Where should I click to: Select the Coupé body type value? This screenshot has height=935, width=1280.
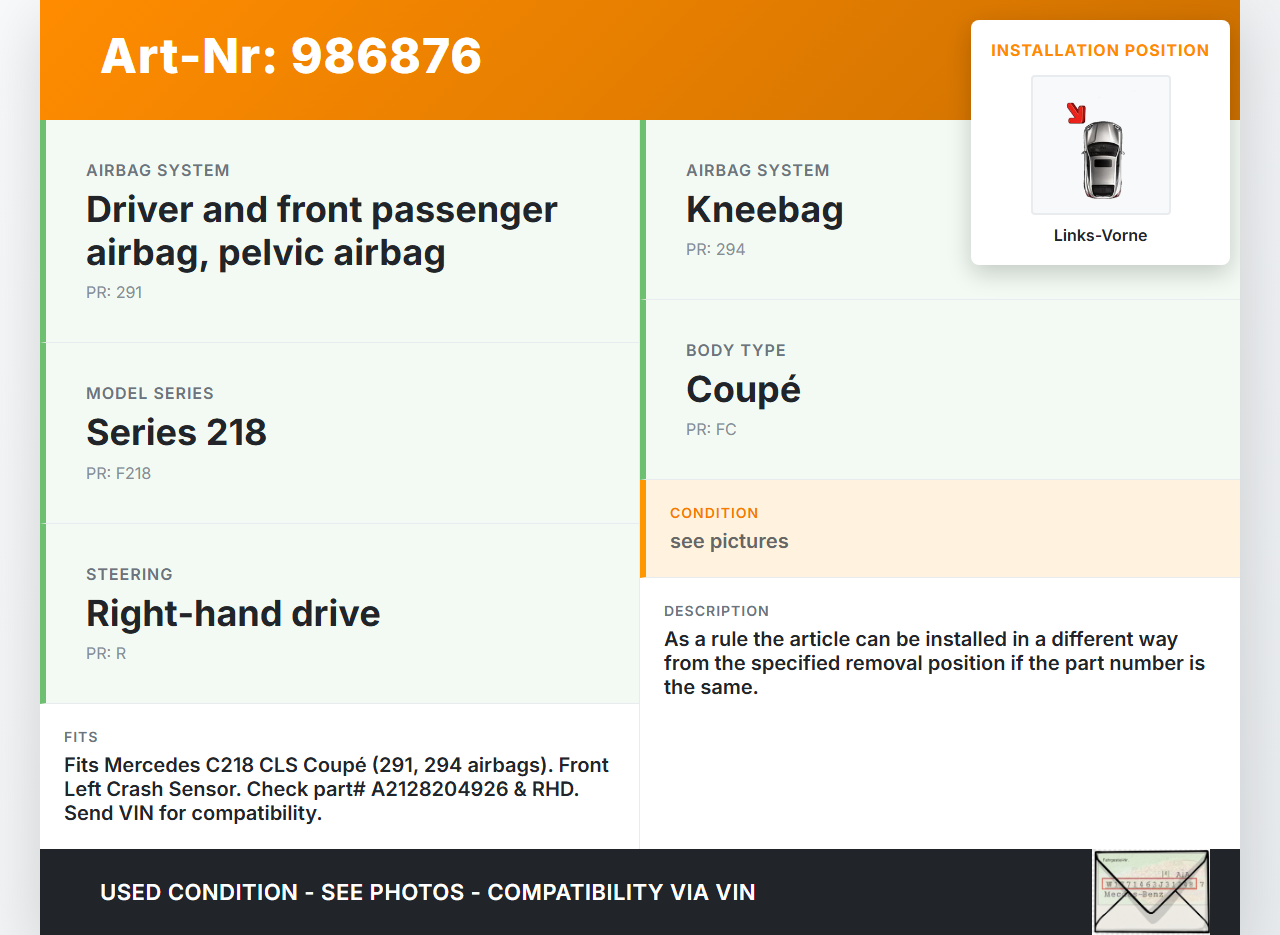tap(743, 390)
